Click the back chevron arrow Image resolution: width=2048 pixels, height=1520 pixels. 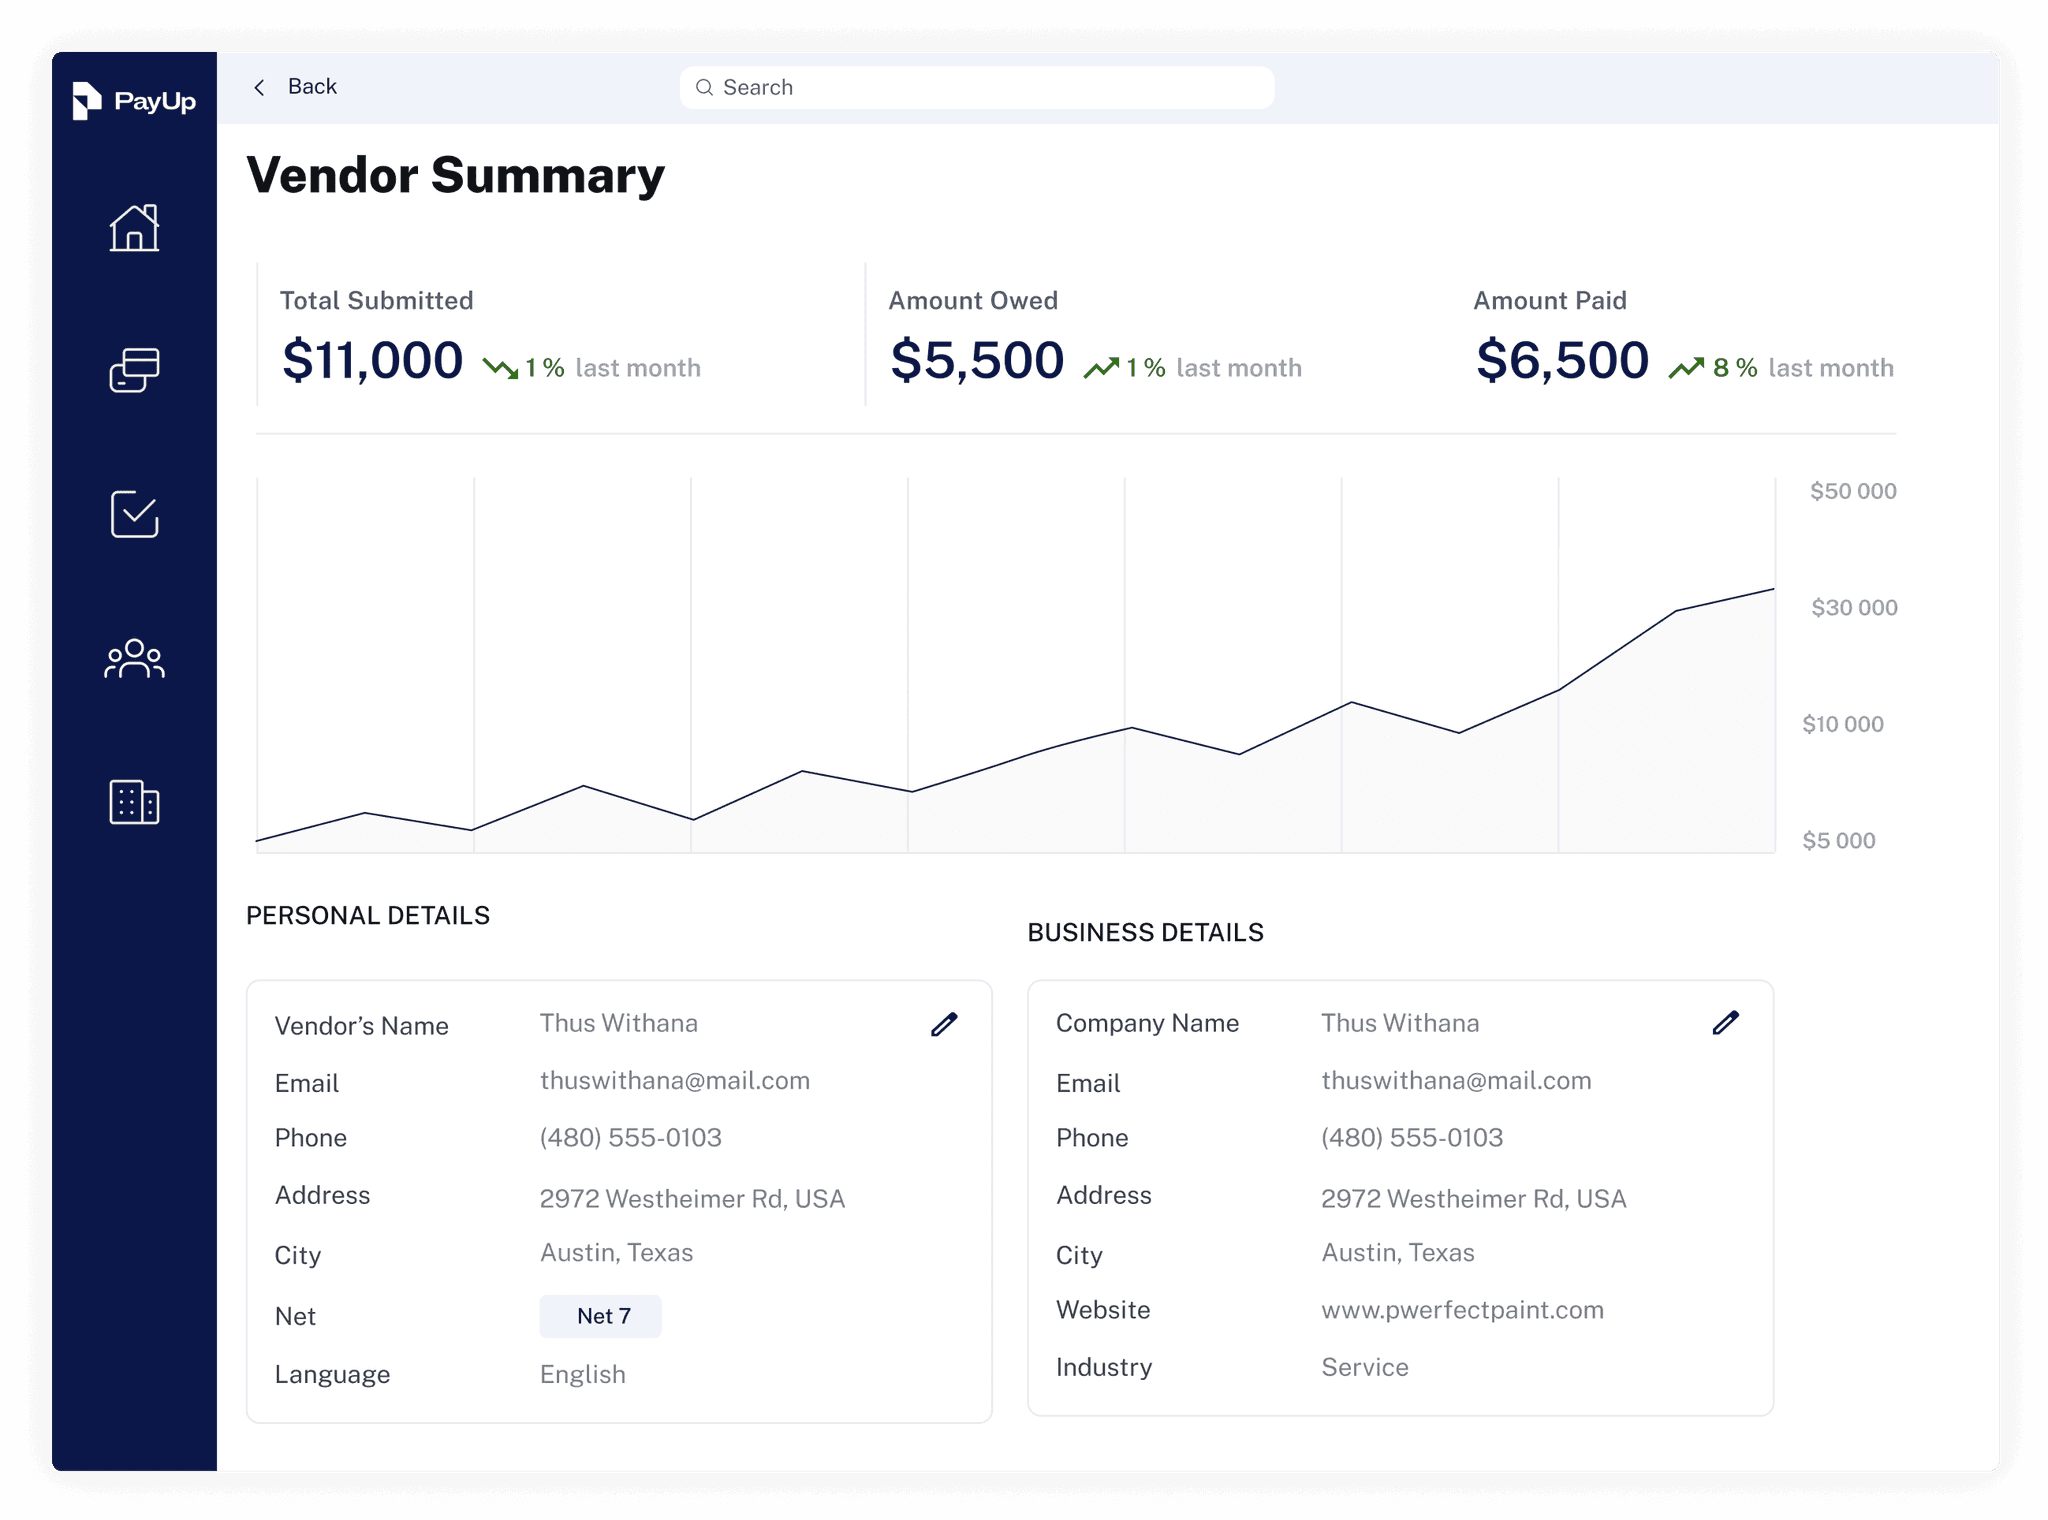(260, 88)
